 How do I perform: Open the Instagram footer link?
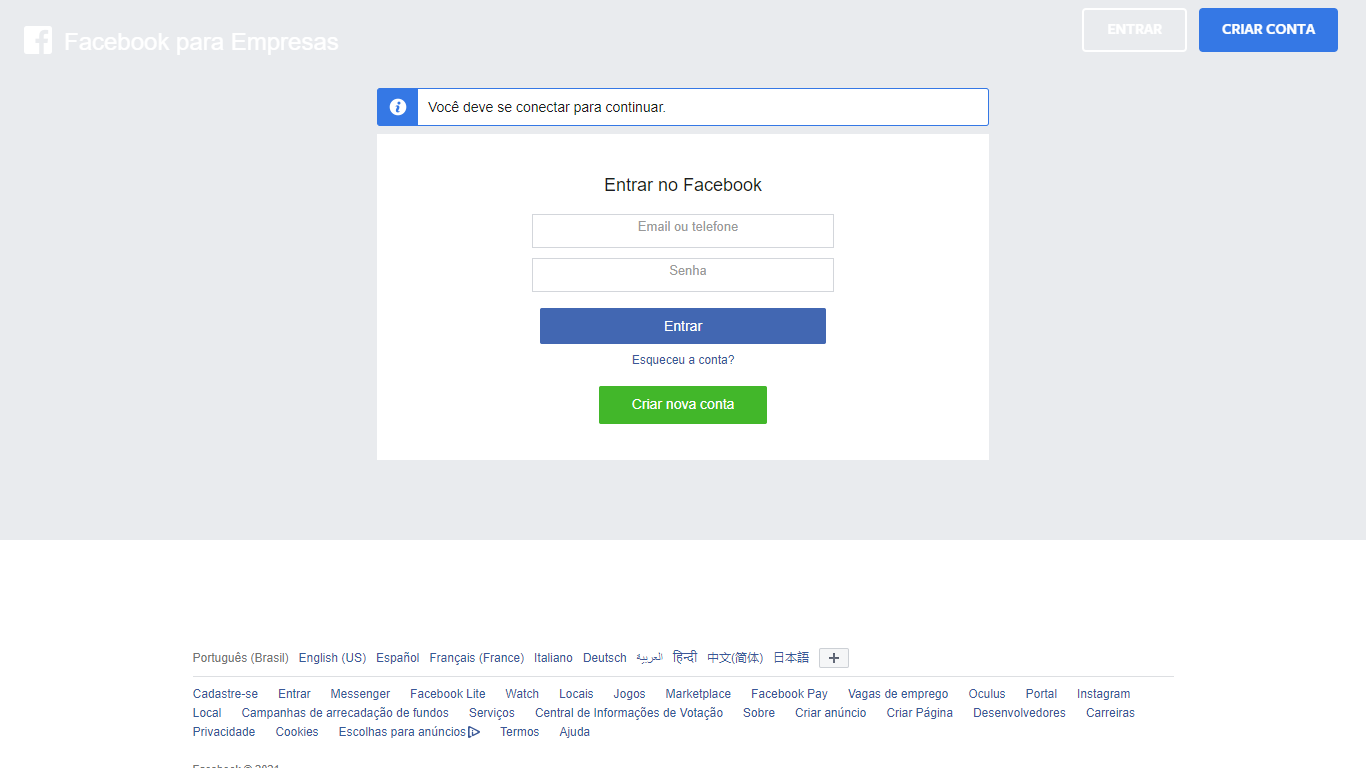[x=1103, y=694]
